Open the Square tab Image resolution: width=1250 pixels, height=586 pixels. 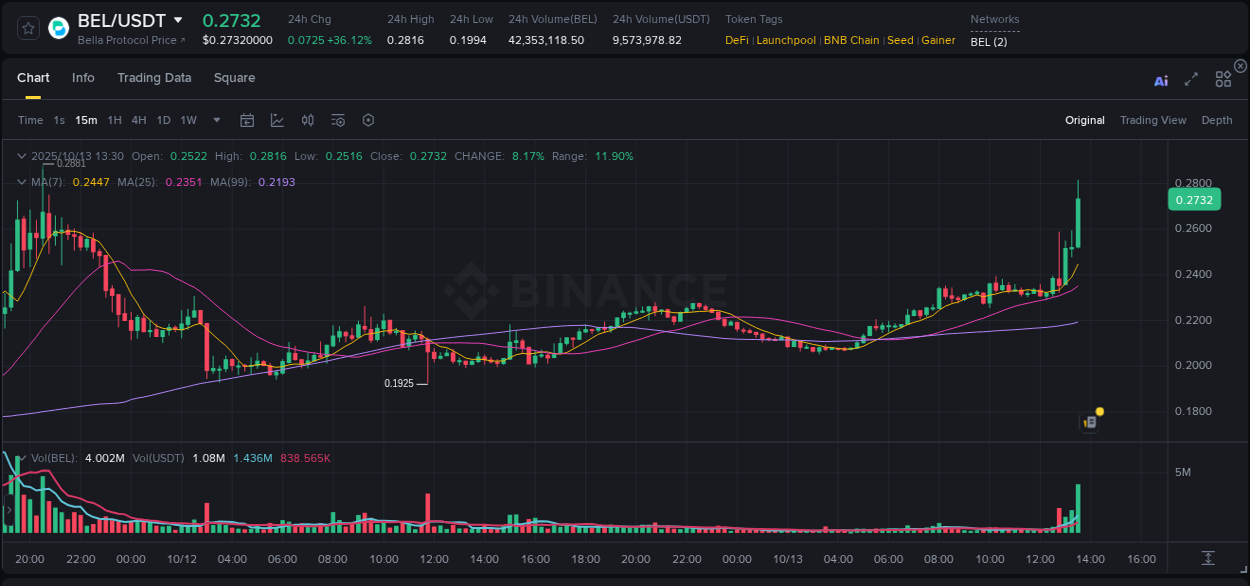coord(234,77)
